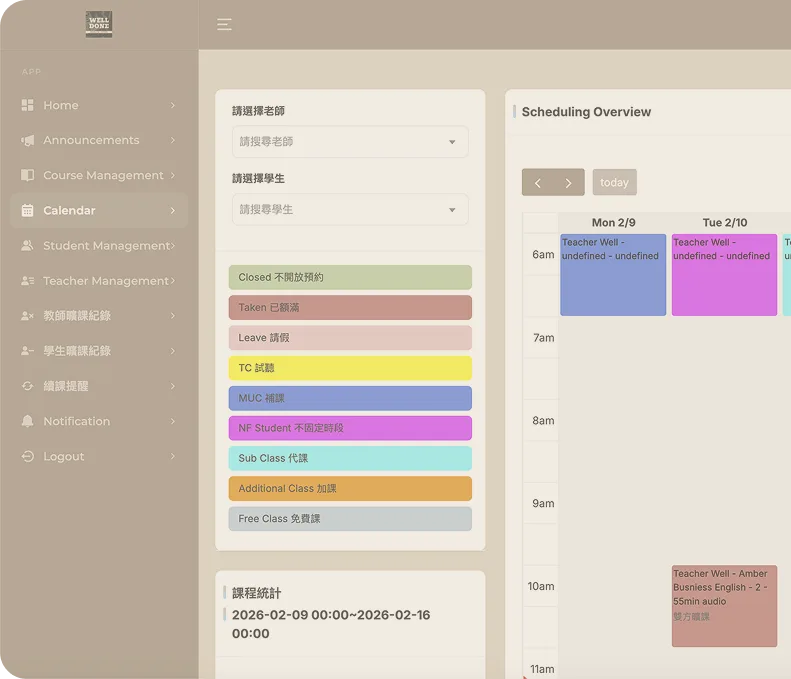This screenshot has height=679, width=791.
Task: Click the Home grid icon
Action: pyautogui.click(x=27, y=105)
